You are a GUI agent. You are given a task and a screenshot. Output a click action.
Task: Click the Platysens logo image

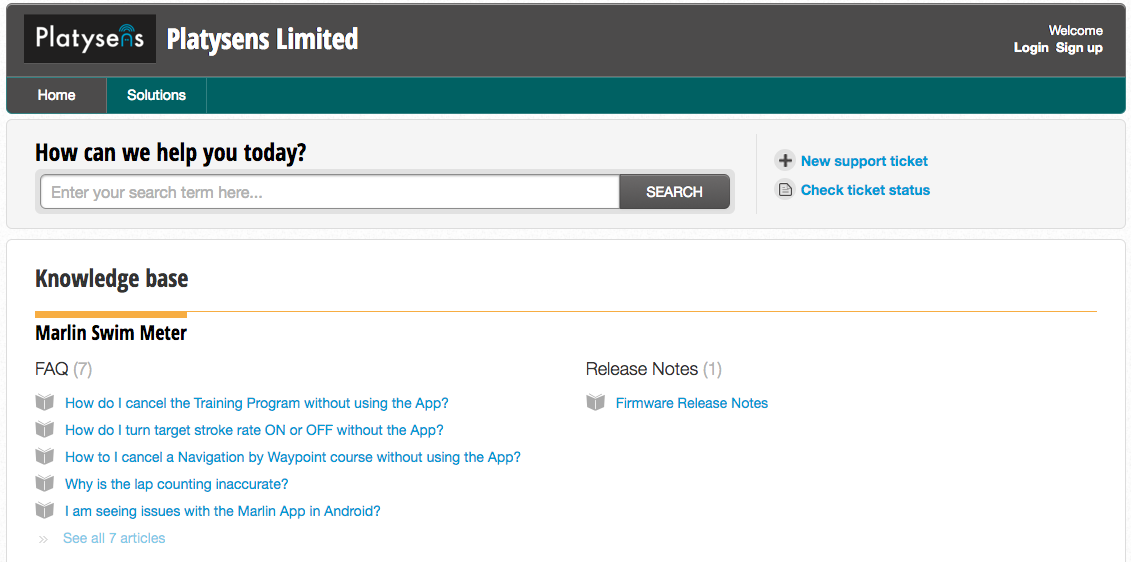pos(90,39)
